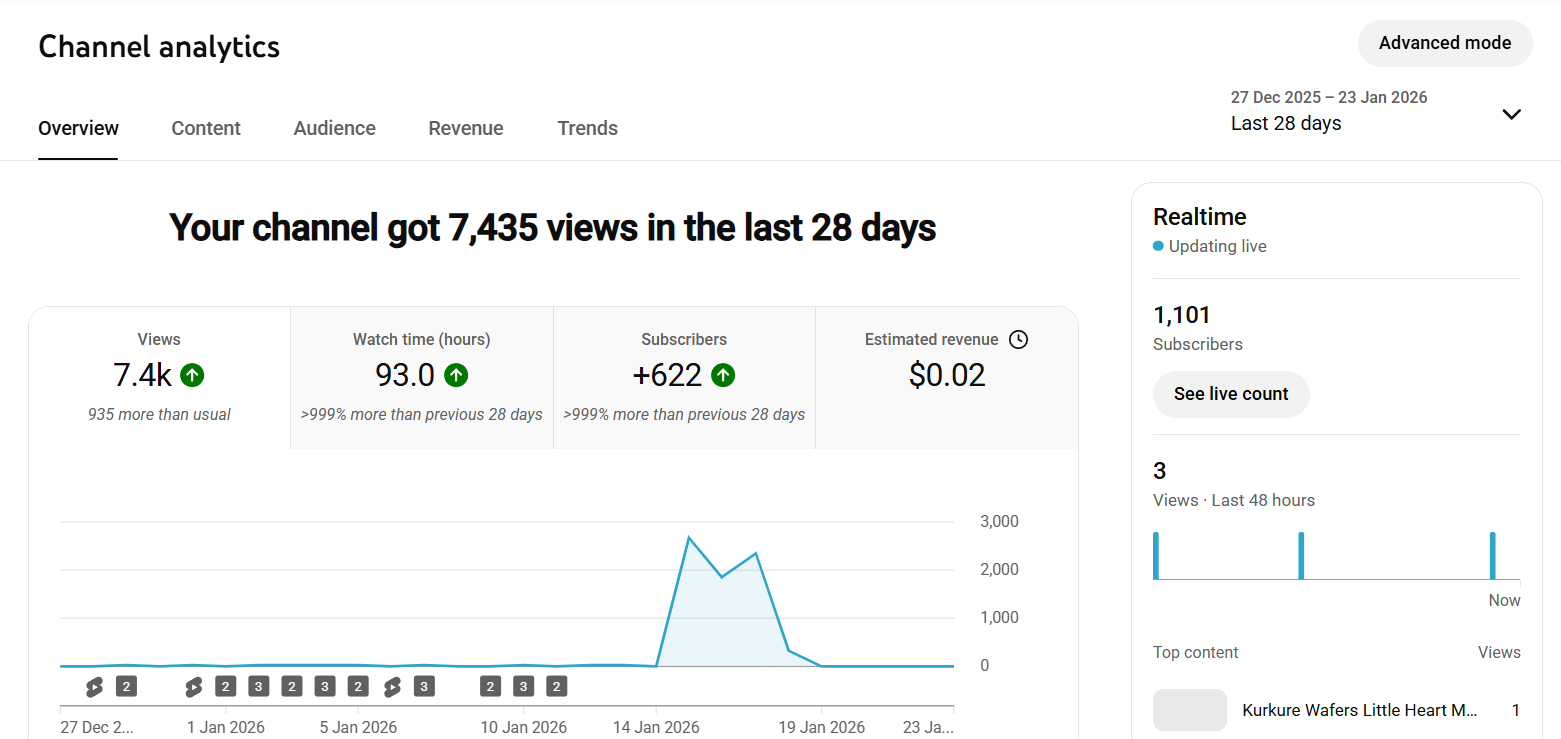This screenshot has height=739, width=1561.
Task: Select the Watch time (hours) metric card
Action: pyautogui.click(x=421, y=378)
